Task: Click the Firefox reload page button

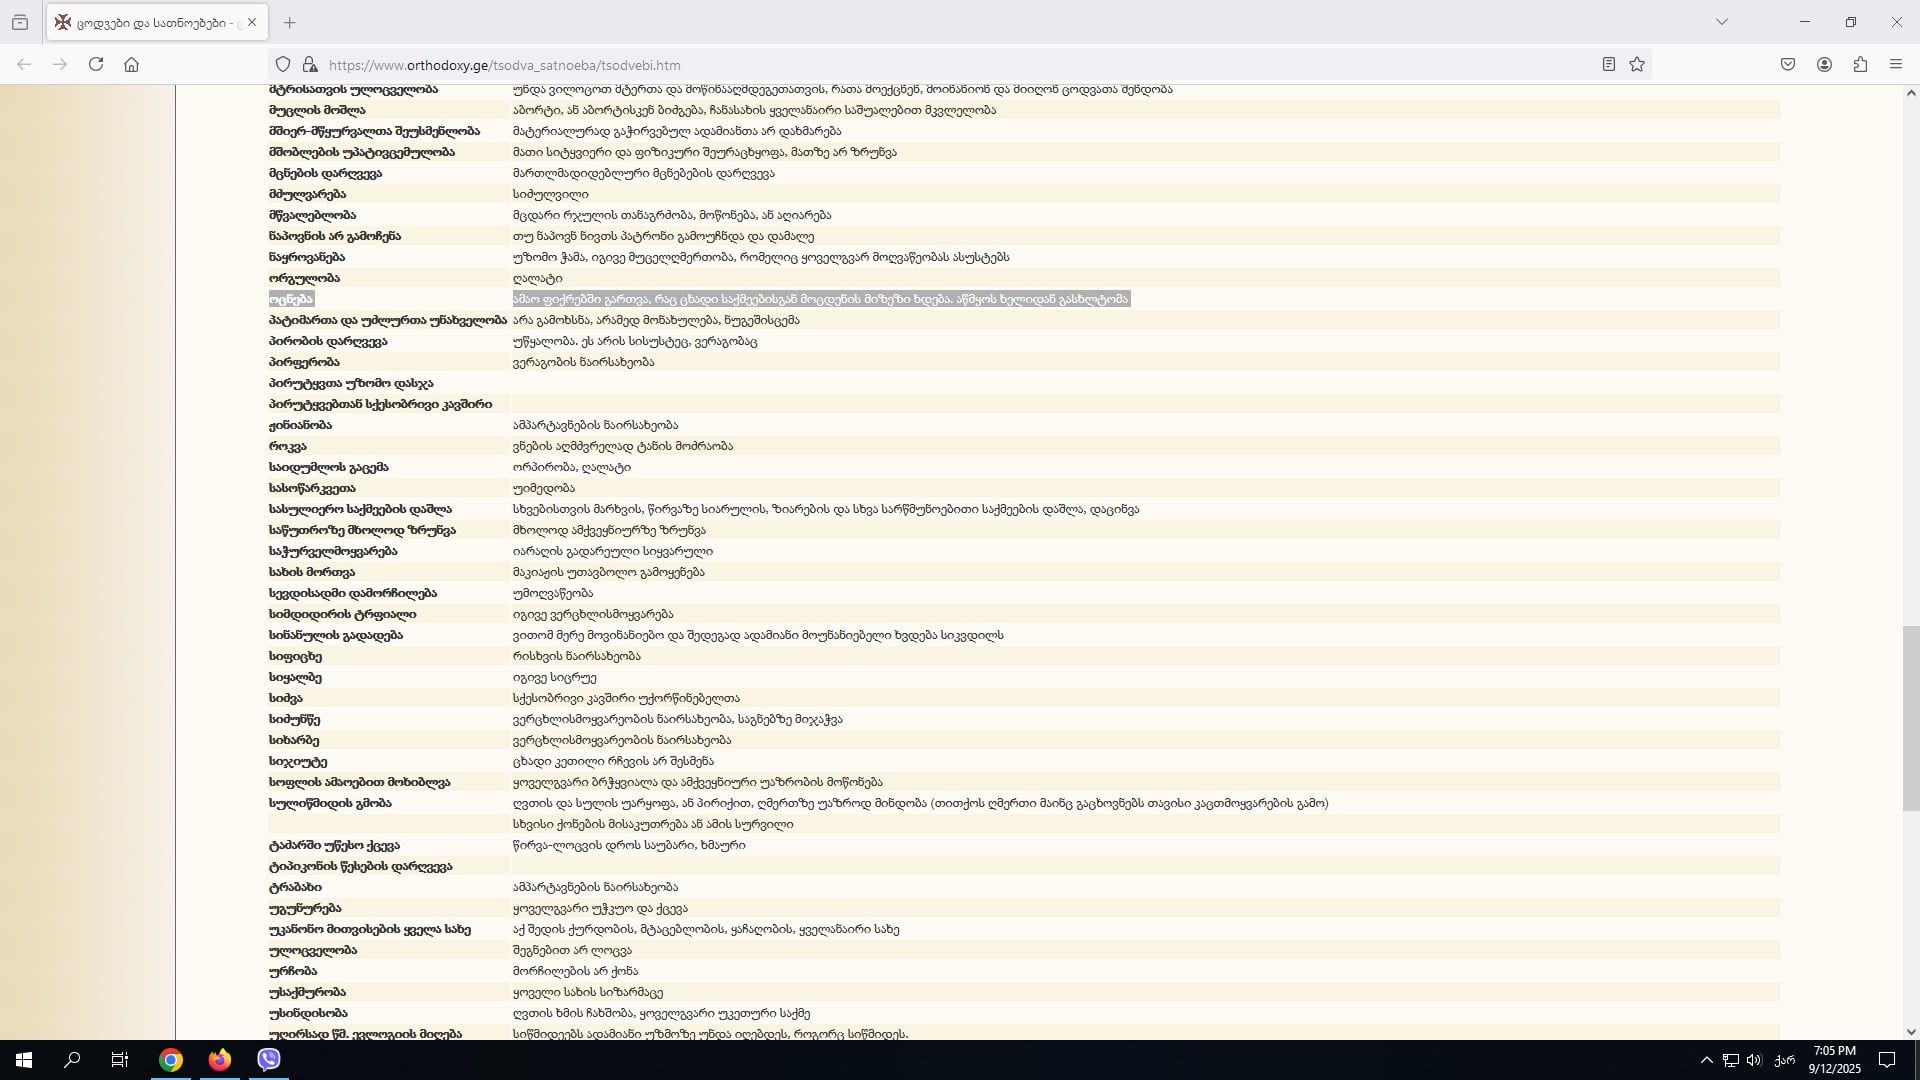Action: (x=96, y=64)
